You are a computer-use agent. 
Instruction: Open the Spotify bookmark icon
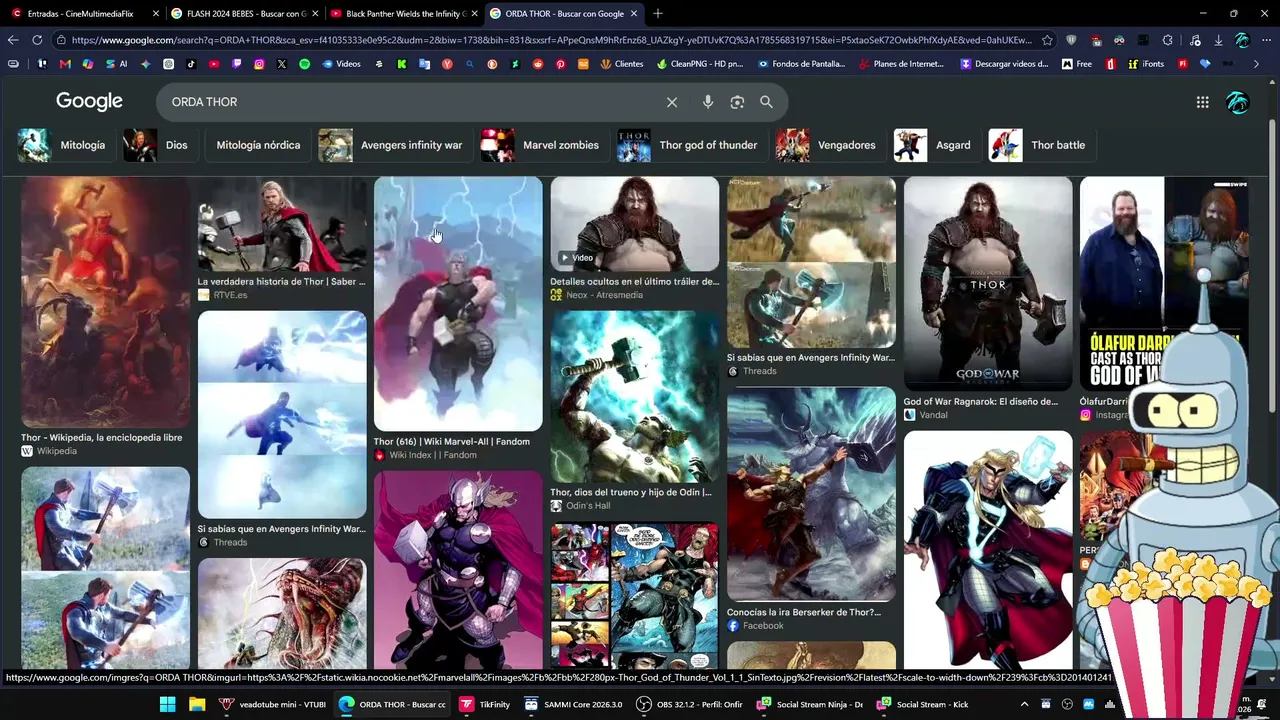click(x=305, y=64)
